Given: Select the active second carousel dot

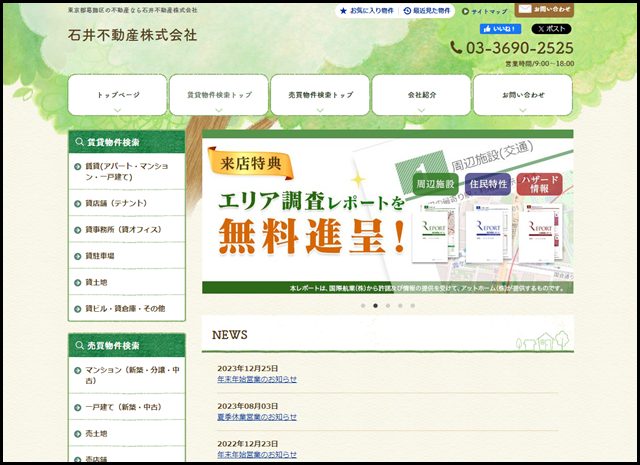Looking at the screenshot, I should pos(376,306).
